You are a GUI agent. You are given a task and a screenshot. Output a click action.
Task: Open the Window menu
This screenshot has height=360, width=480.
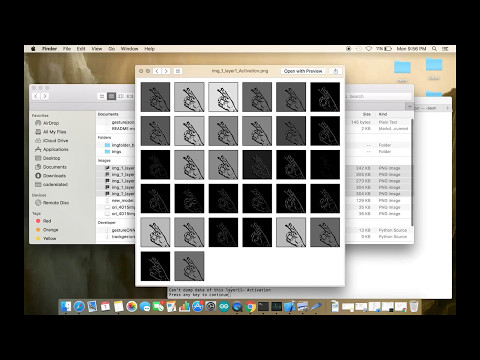(x=129, y=49)
